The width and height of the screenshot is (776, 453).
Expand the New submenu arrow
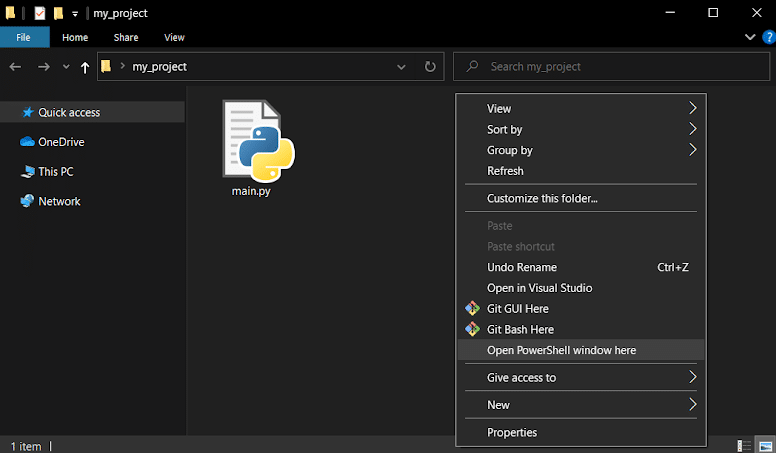693,404
